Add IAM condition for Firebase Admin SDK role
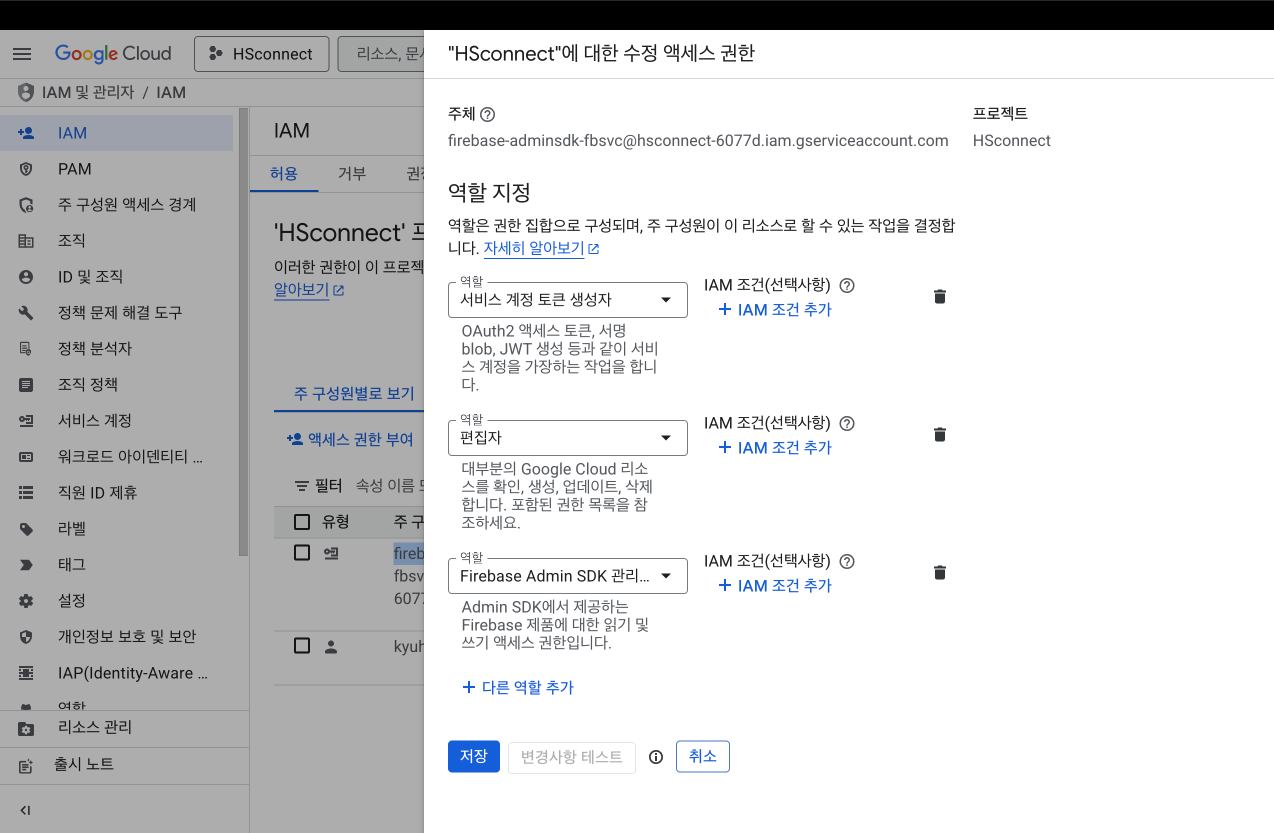Screen dimensions: 1274x833 pyautogui.click(x=775, y=586)
